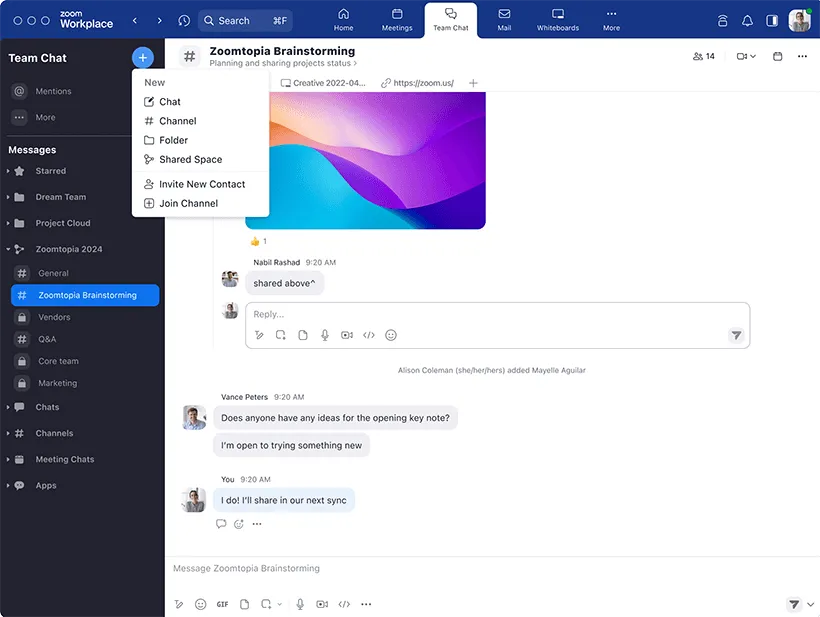Image resolution: width=820 pixels, height=617 pixels.
Task: Open the Core team private channel
Action: point(85,361)
